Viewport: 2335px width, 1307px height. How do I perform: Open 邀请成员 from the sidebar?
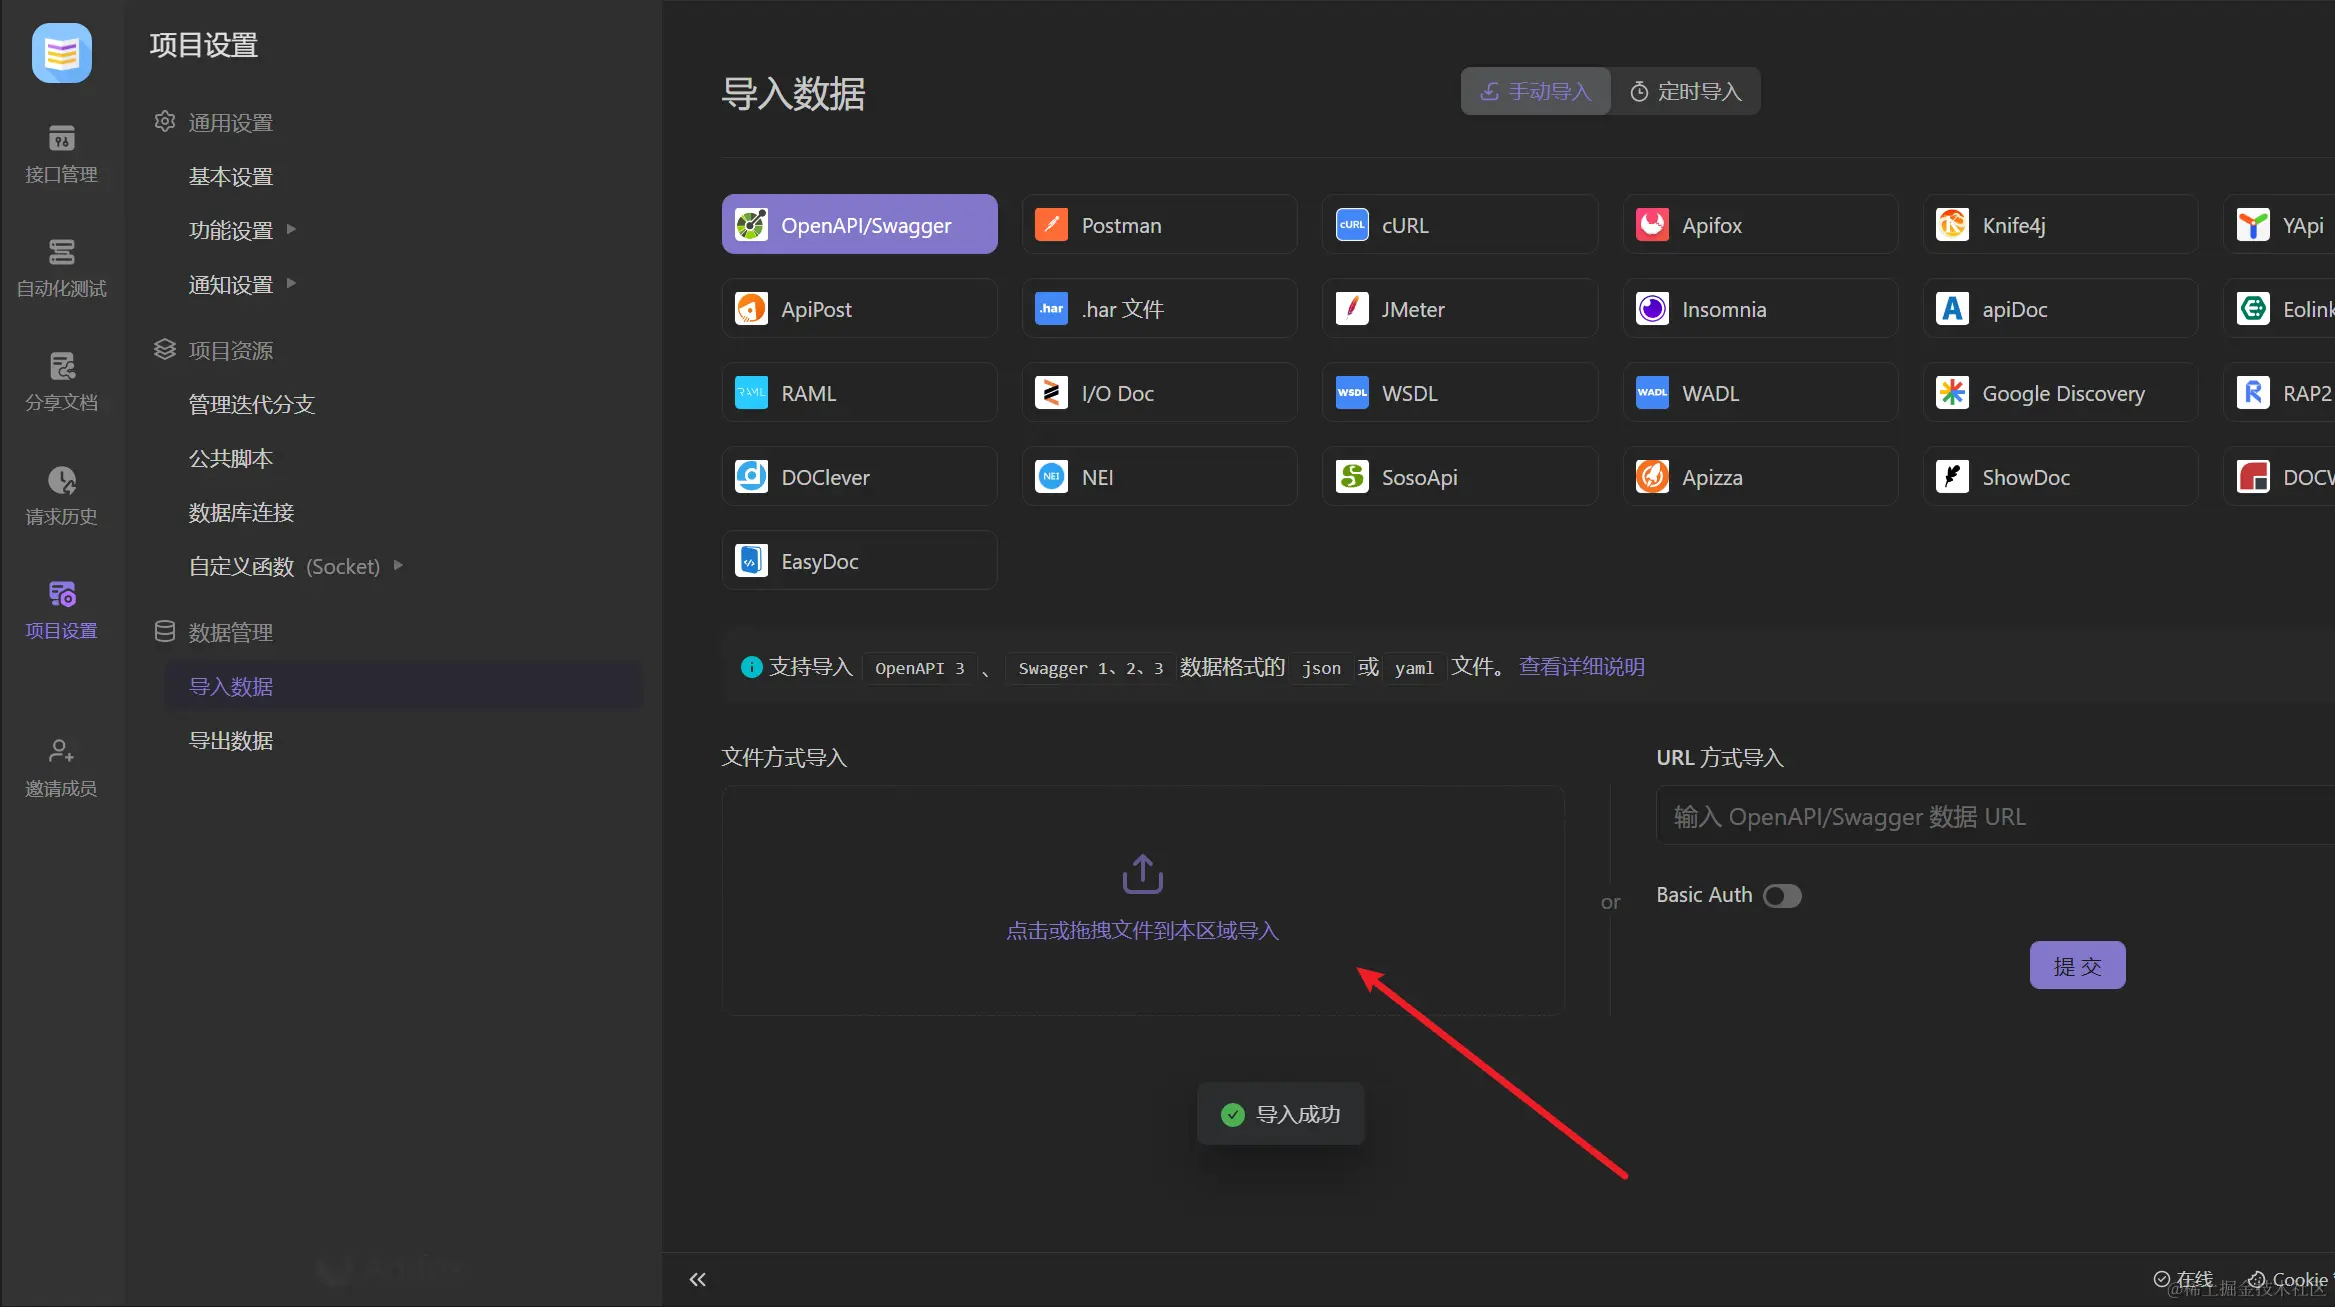pos(60,766)
